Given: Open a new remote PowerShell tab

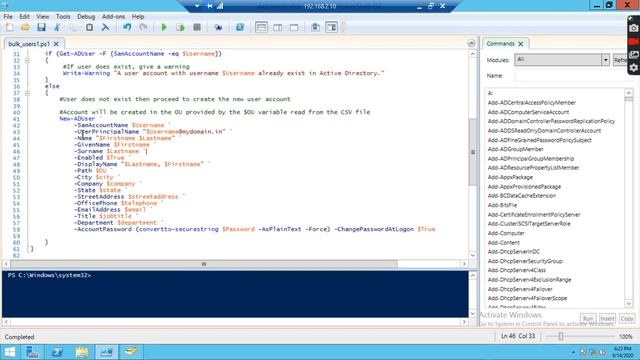Looking at the screenshot, I should point(218,27).
